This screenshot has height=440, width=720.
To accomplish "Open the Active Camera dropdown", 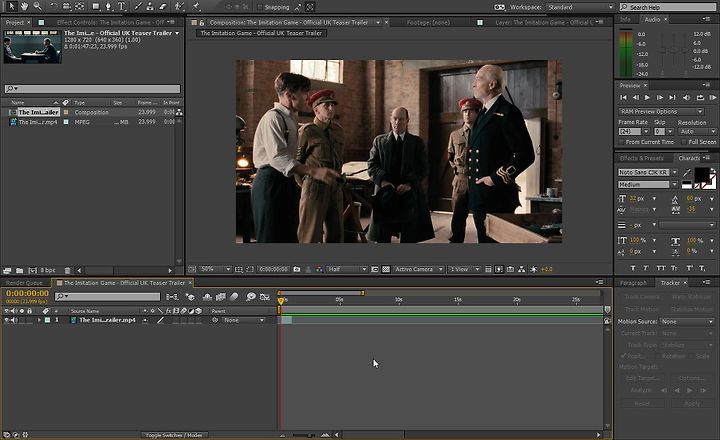I will tap(418, 269).
